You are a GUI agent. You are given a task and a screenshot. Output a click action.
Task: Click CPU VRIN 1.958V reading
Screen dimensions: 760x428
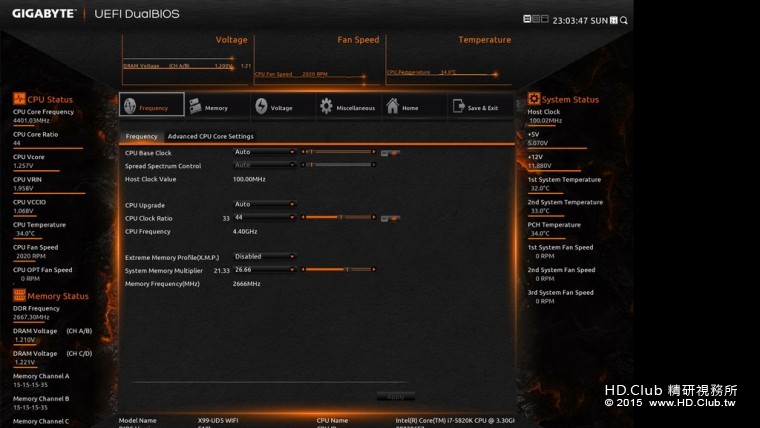[23, 189]
